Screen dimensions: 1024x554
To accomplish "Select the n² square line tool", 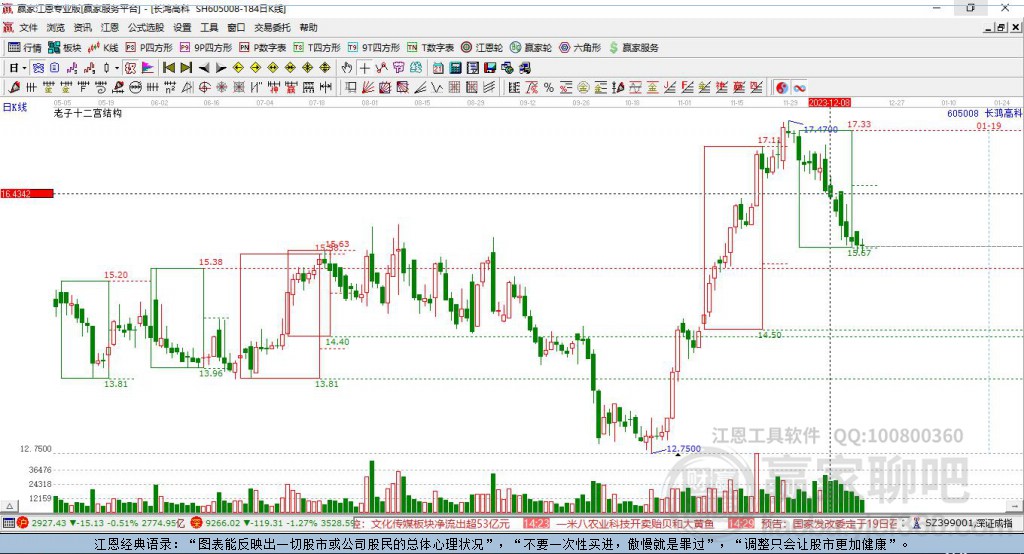I will [x=170, y=88].
